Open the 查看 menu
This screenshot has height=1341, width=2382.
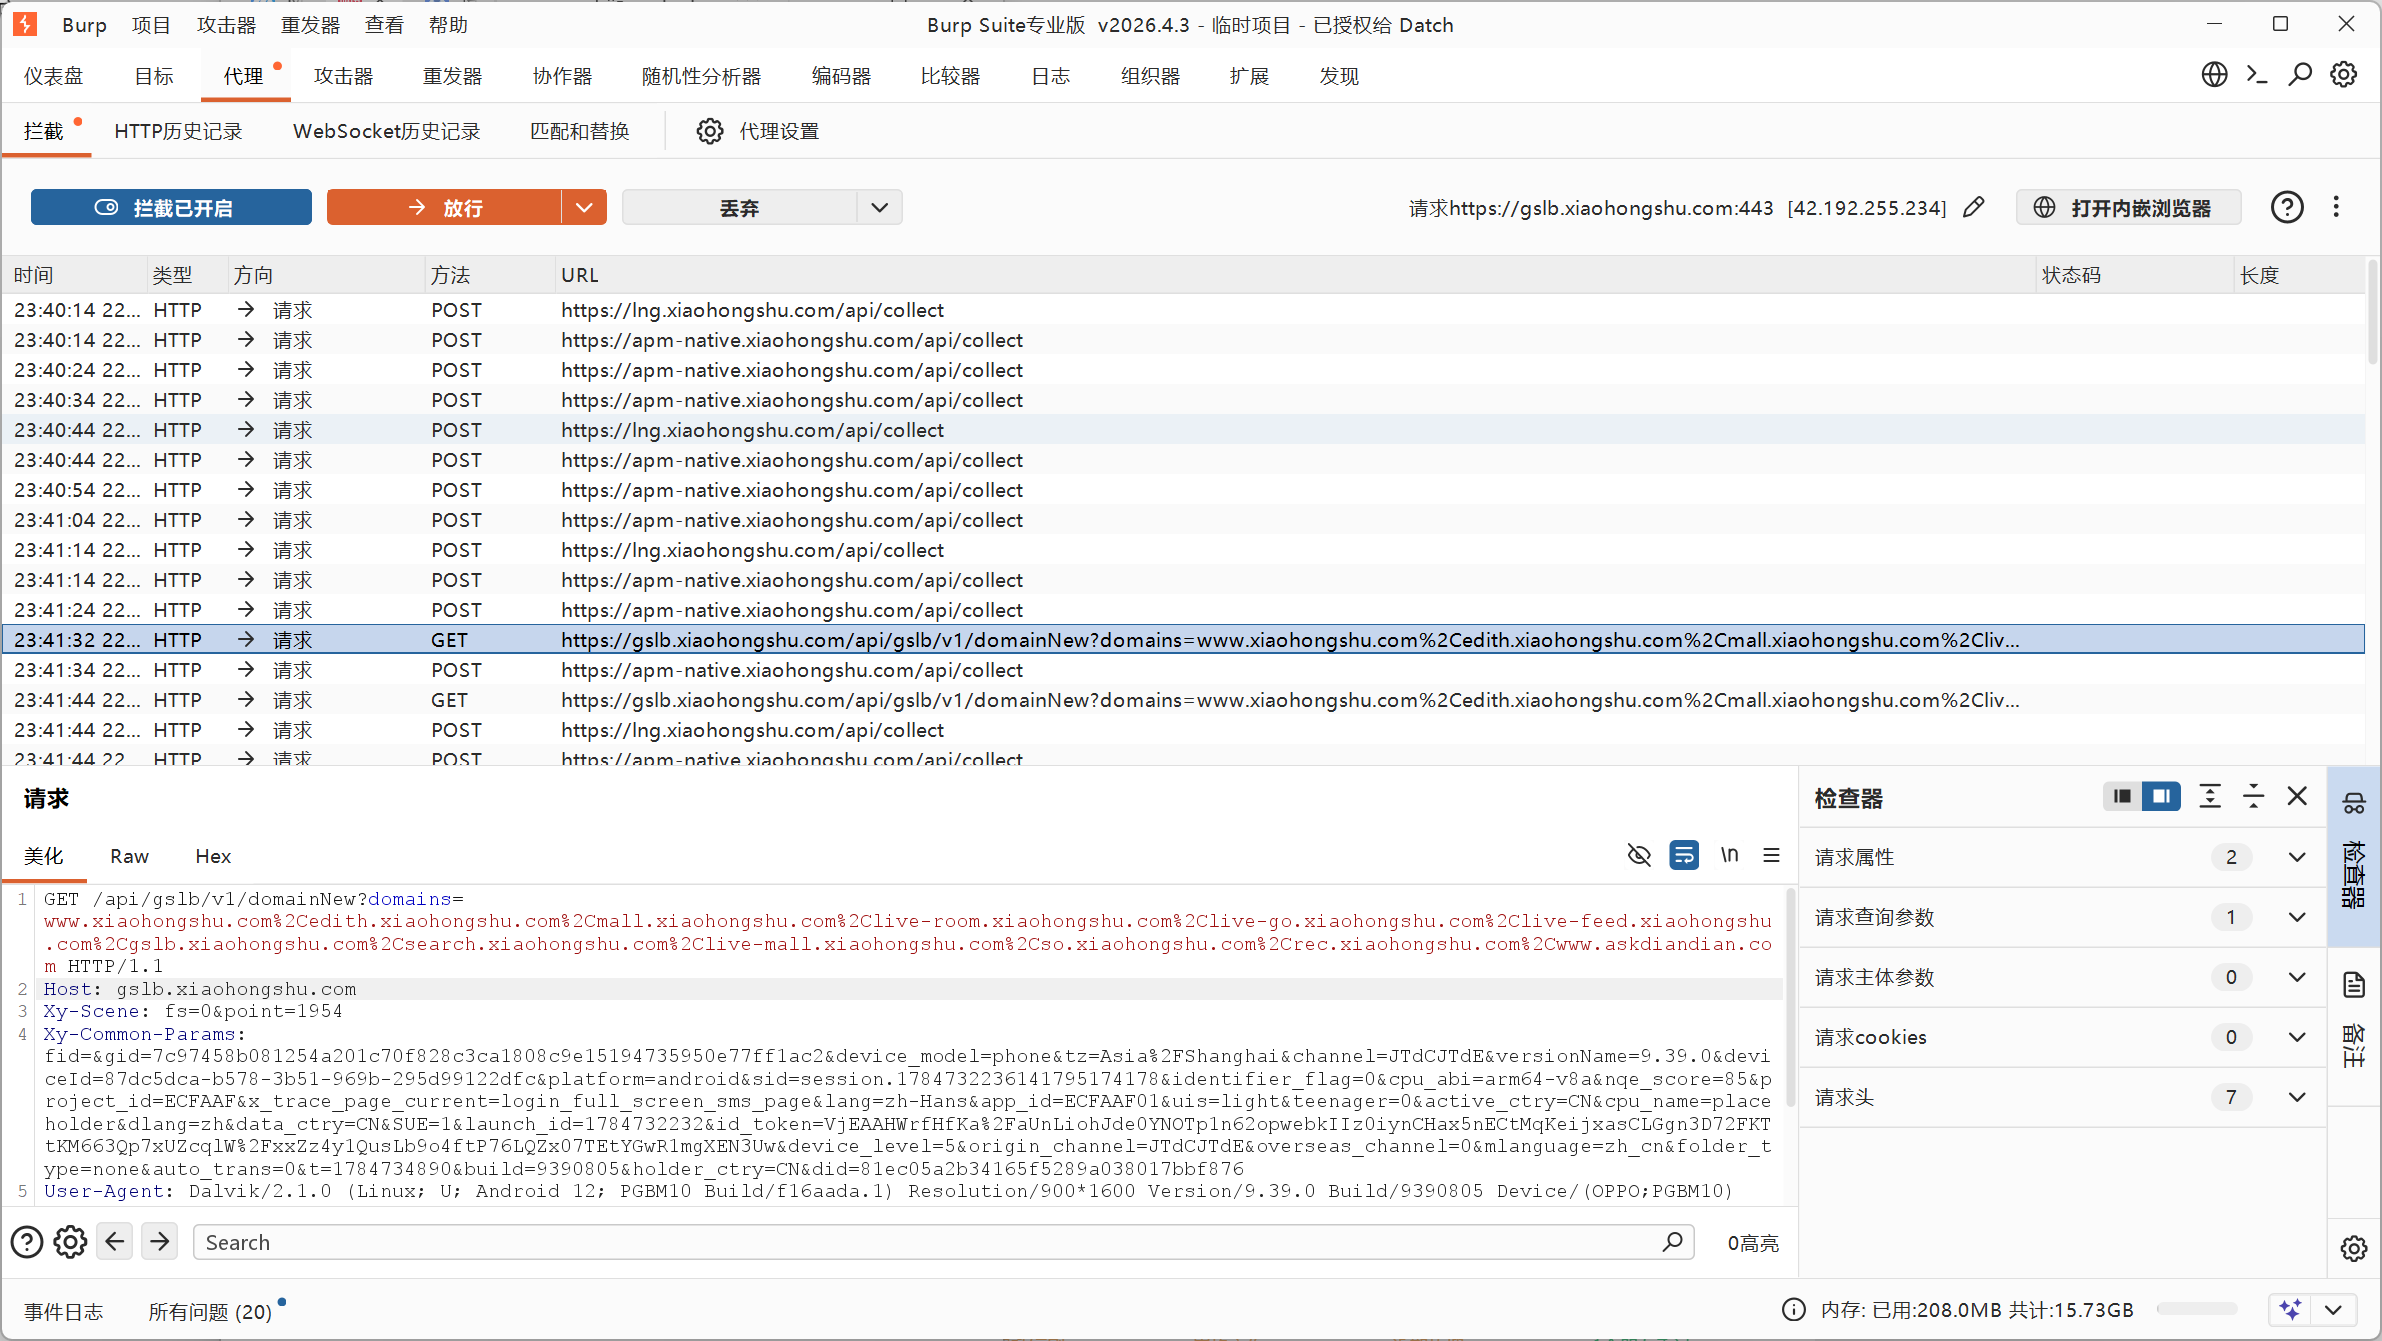(x=384, y=25)
